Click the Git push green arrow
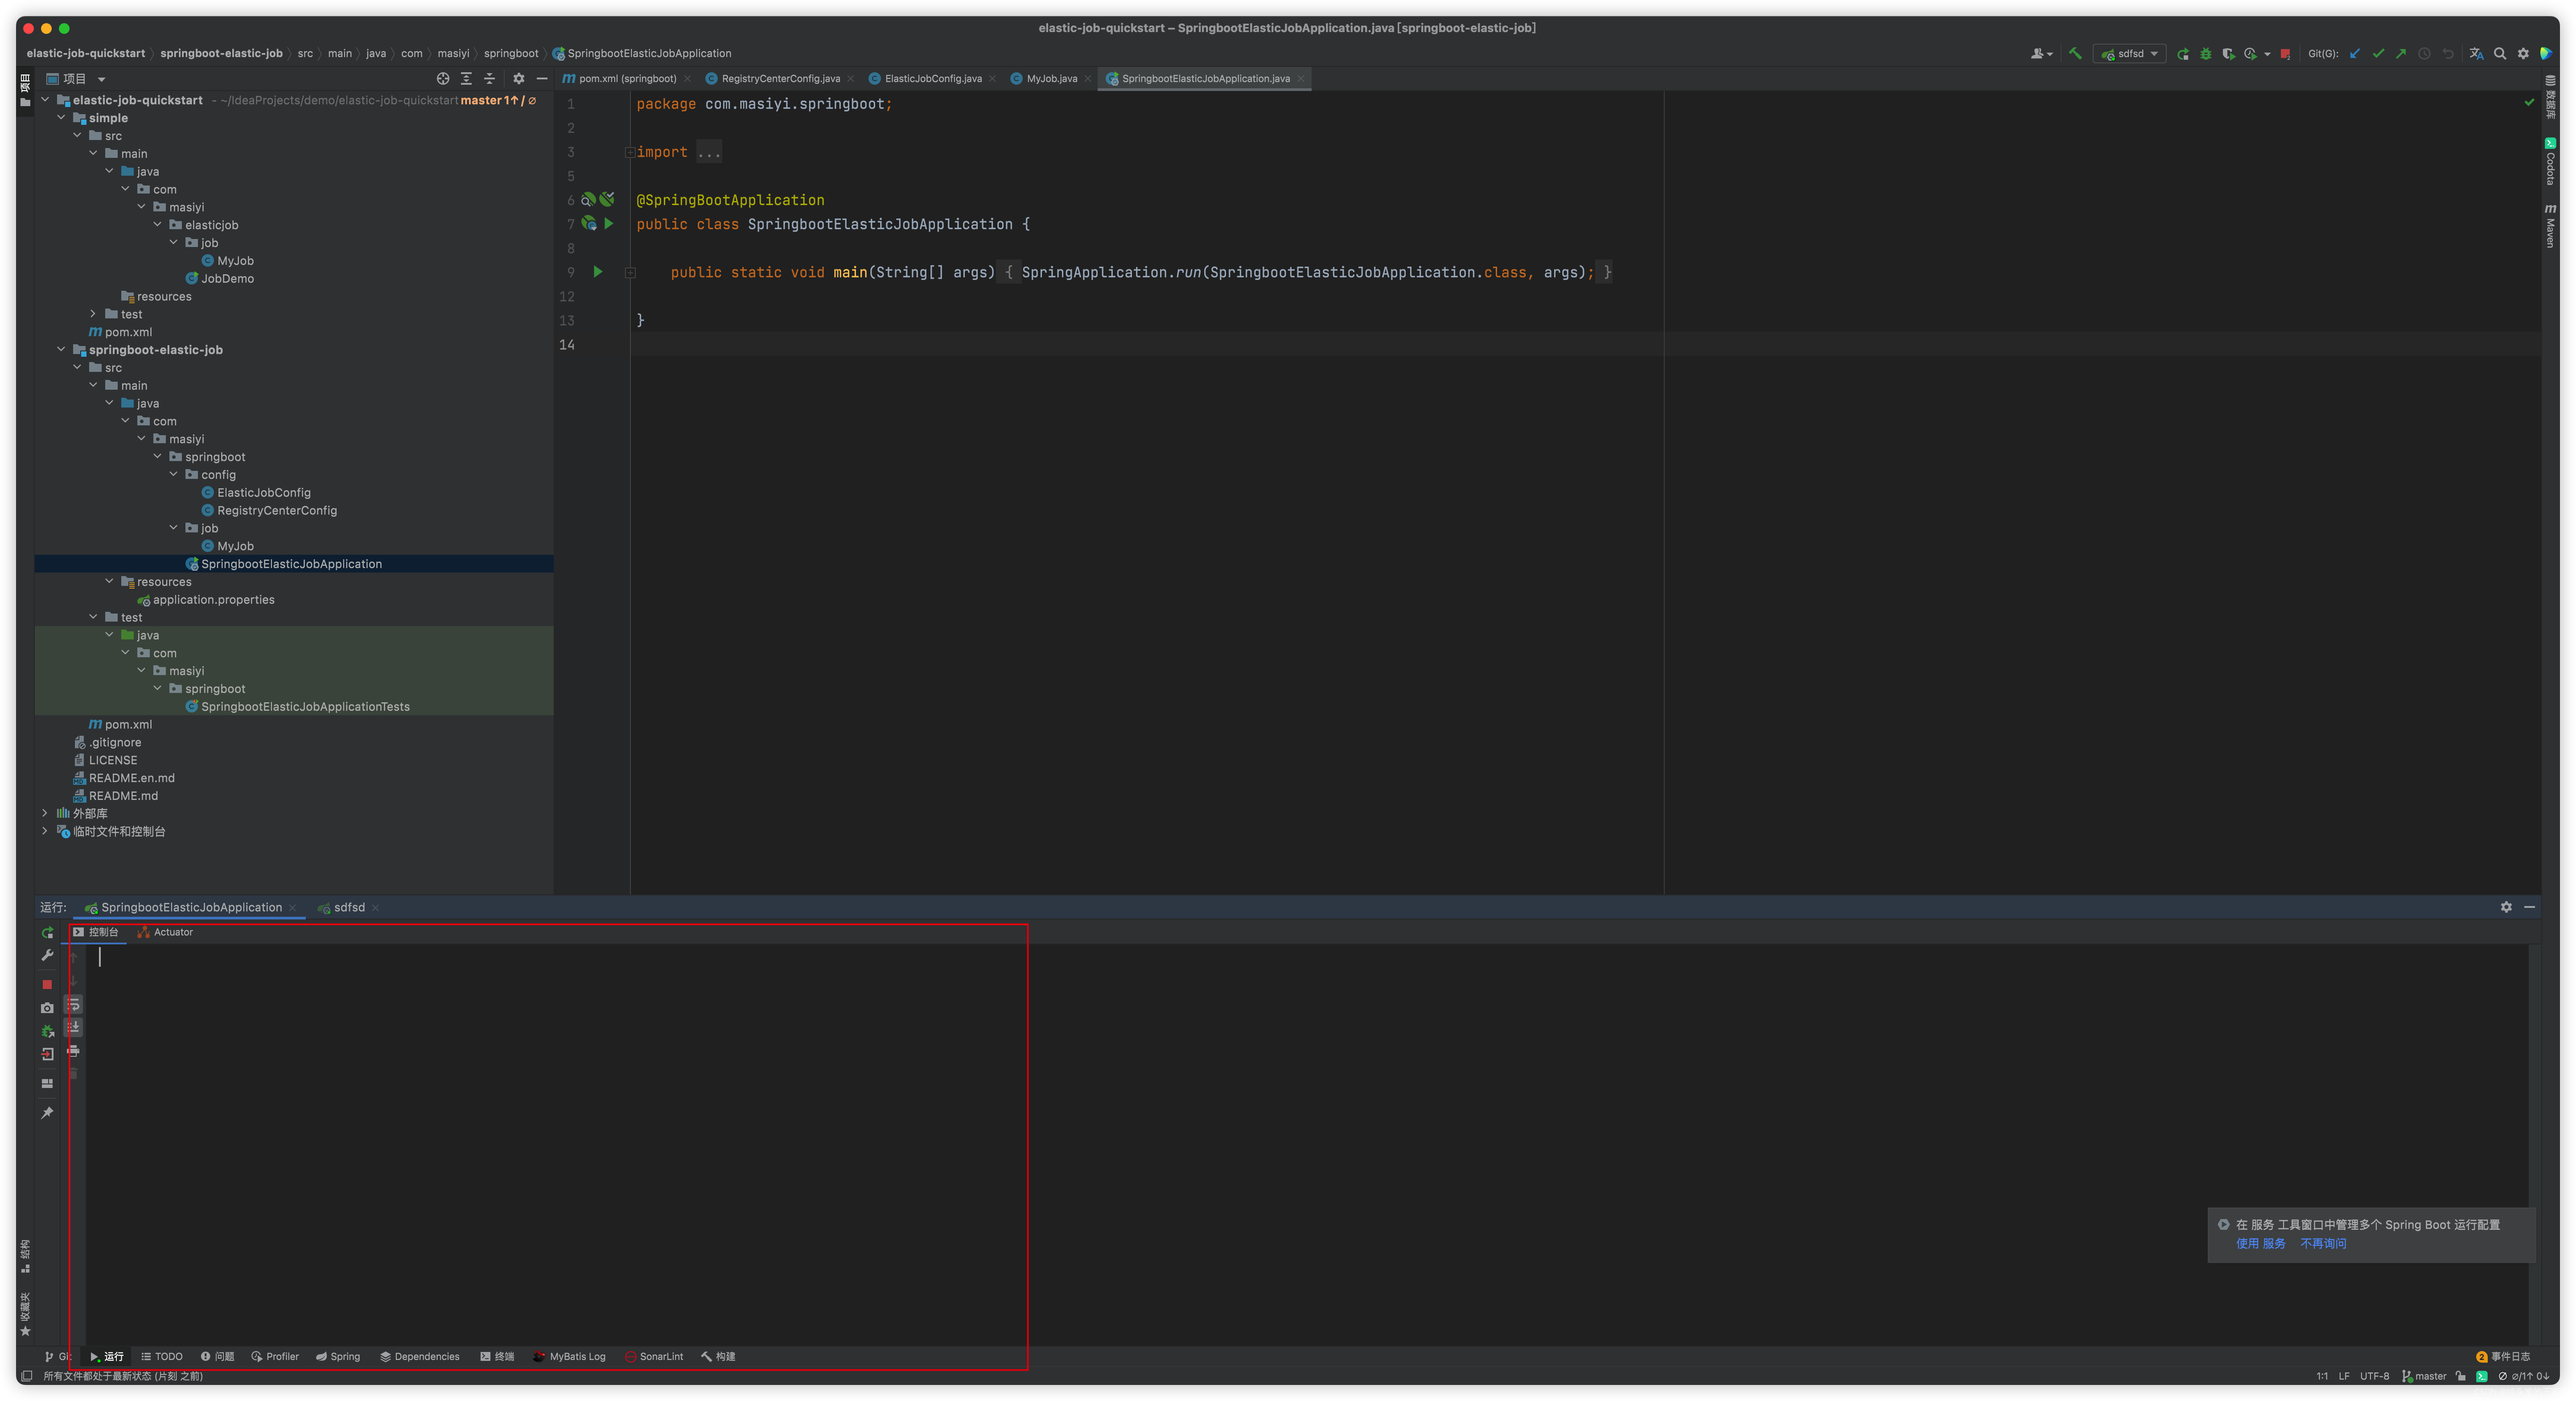Viewport: 2576px width, 1401px height. (x=2401, y=54)
